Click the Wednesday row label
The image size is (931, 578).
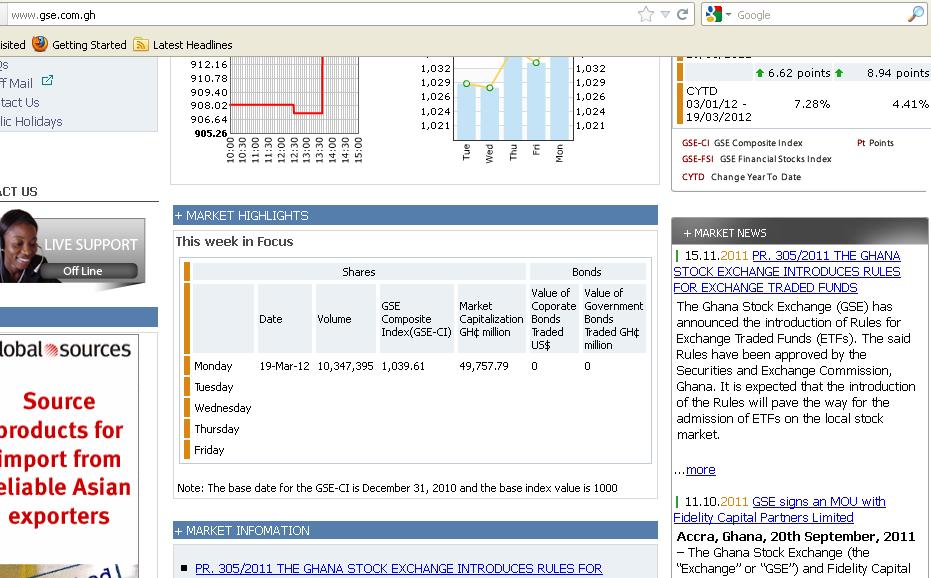223,408
